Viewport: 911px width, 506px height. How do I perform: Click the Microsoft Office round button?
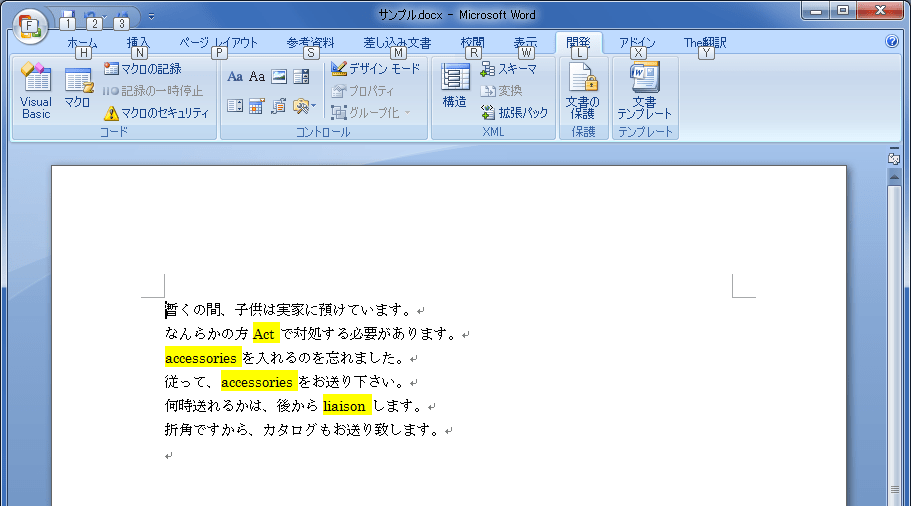[31, 22]
